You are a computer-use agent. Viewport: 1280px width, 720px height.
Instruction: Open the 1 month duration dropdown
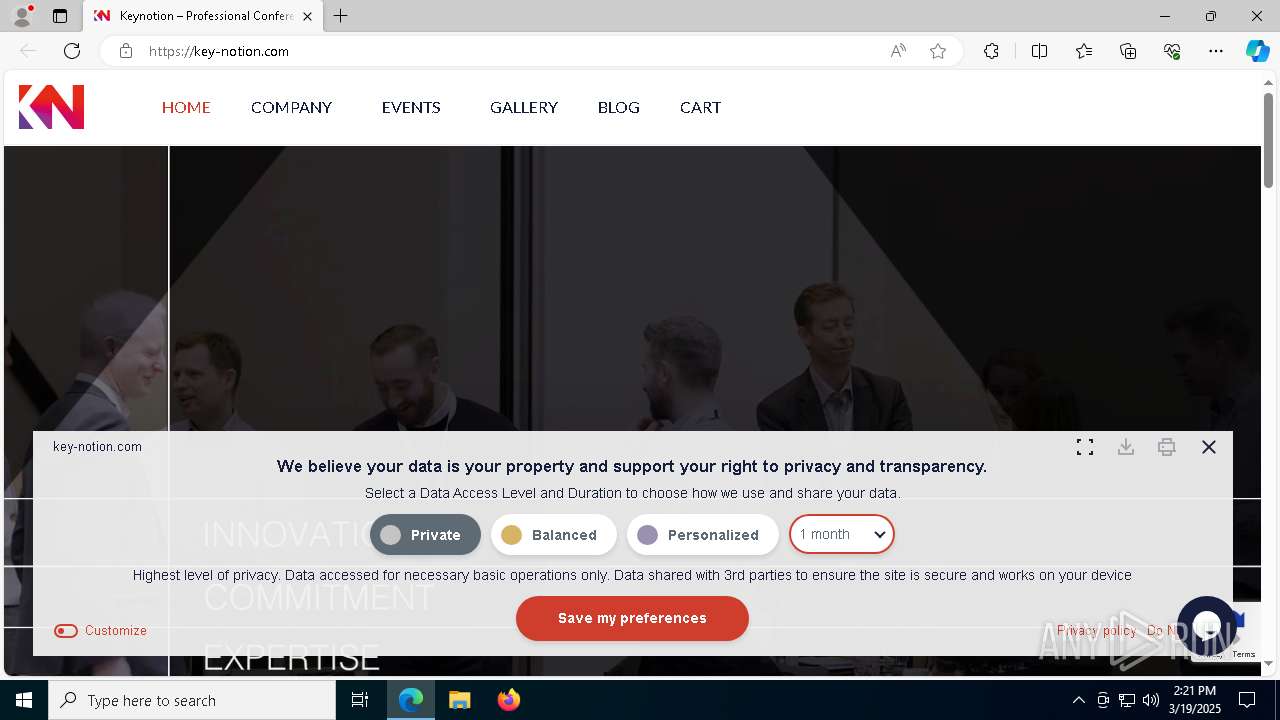[x=842, y=534]
